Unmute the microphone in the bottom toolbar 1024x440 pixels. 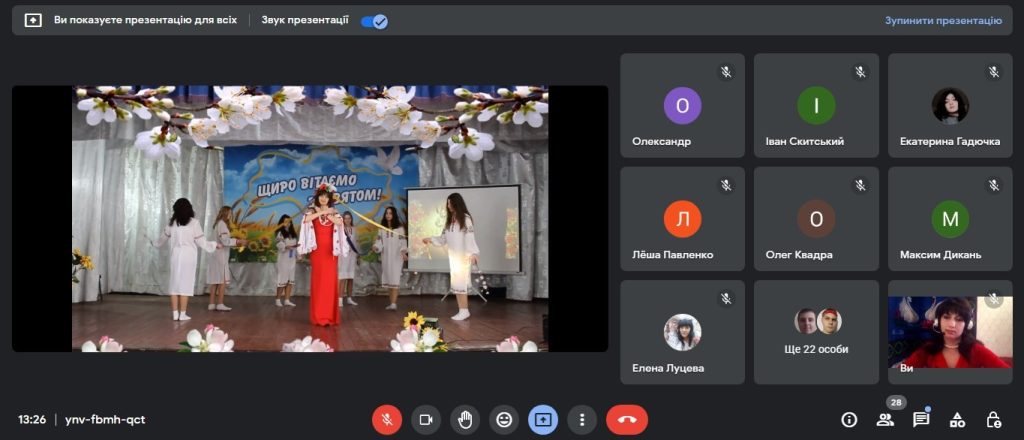(387, 419)
